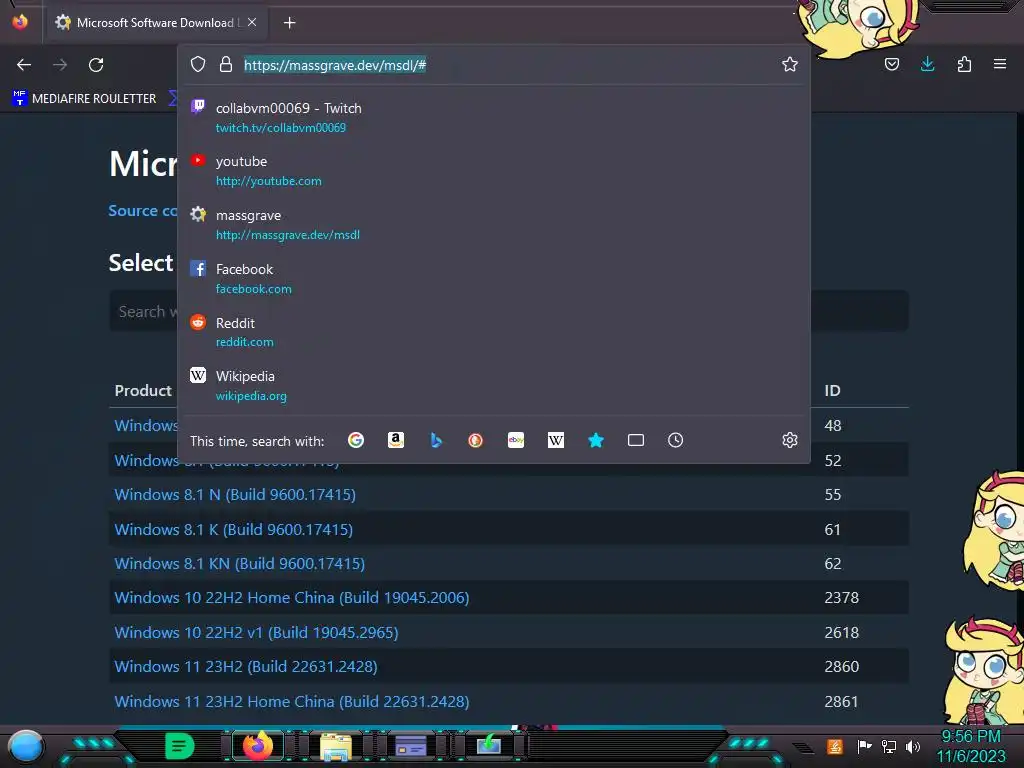Open Windows 8.1 KN (Build 9600.17415) link
The width and height of the screenshot is (1024, 768).
pyautogui.click(x=240, y=563)
